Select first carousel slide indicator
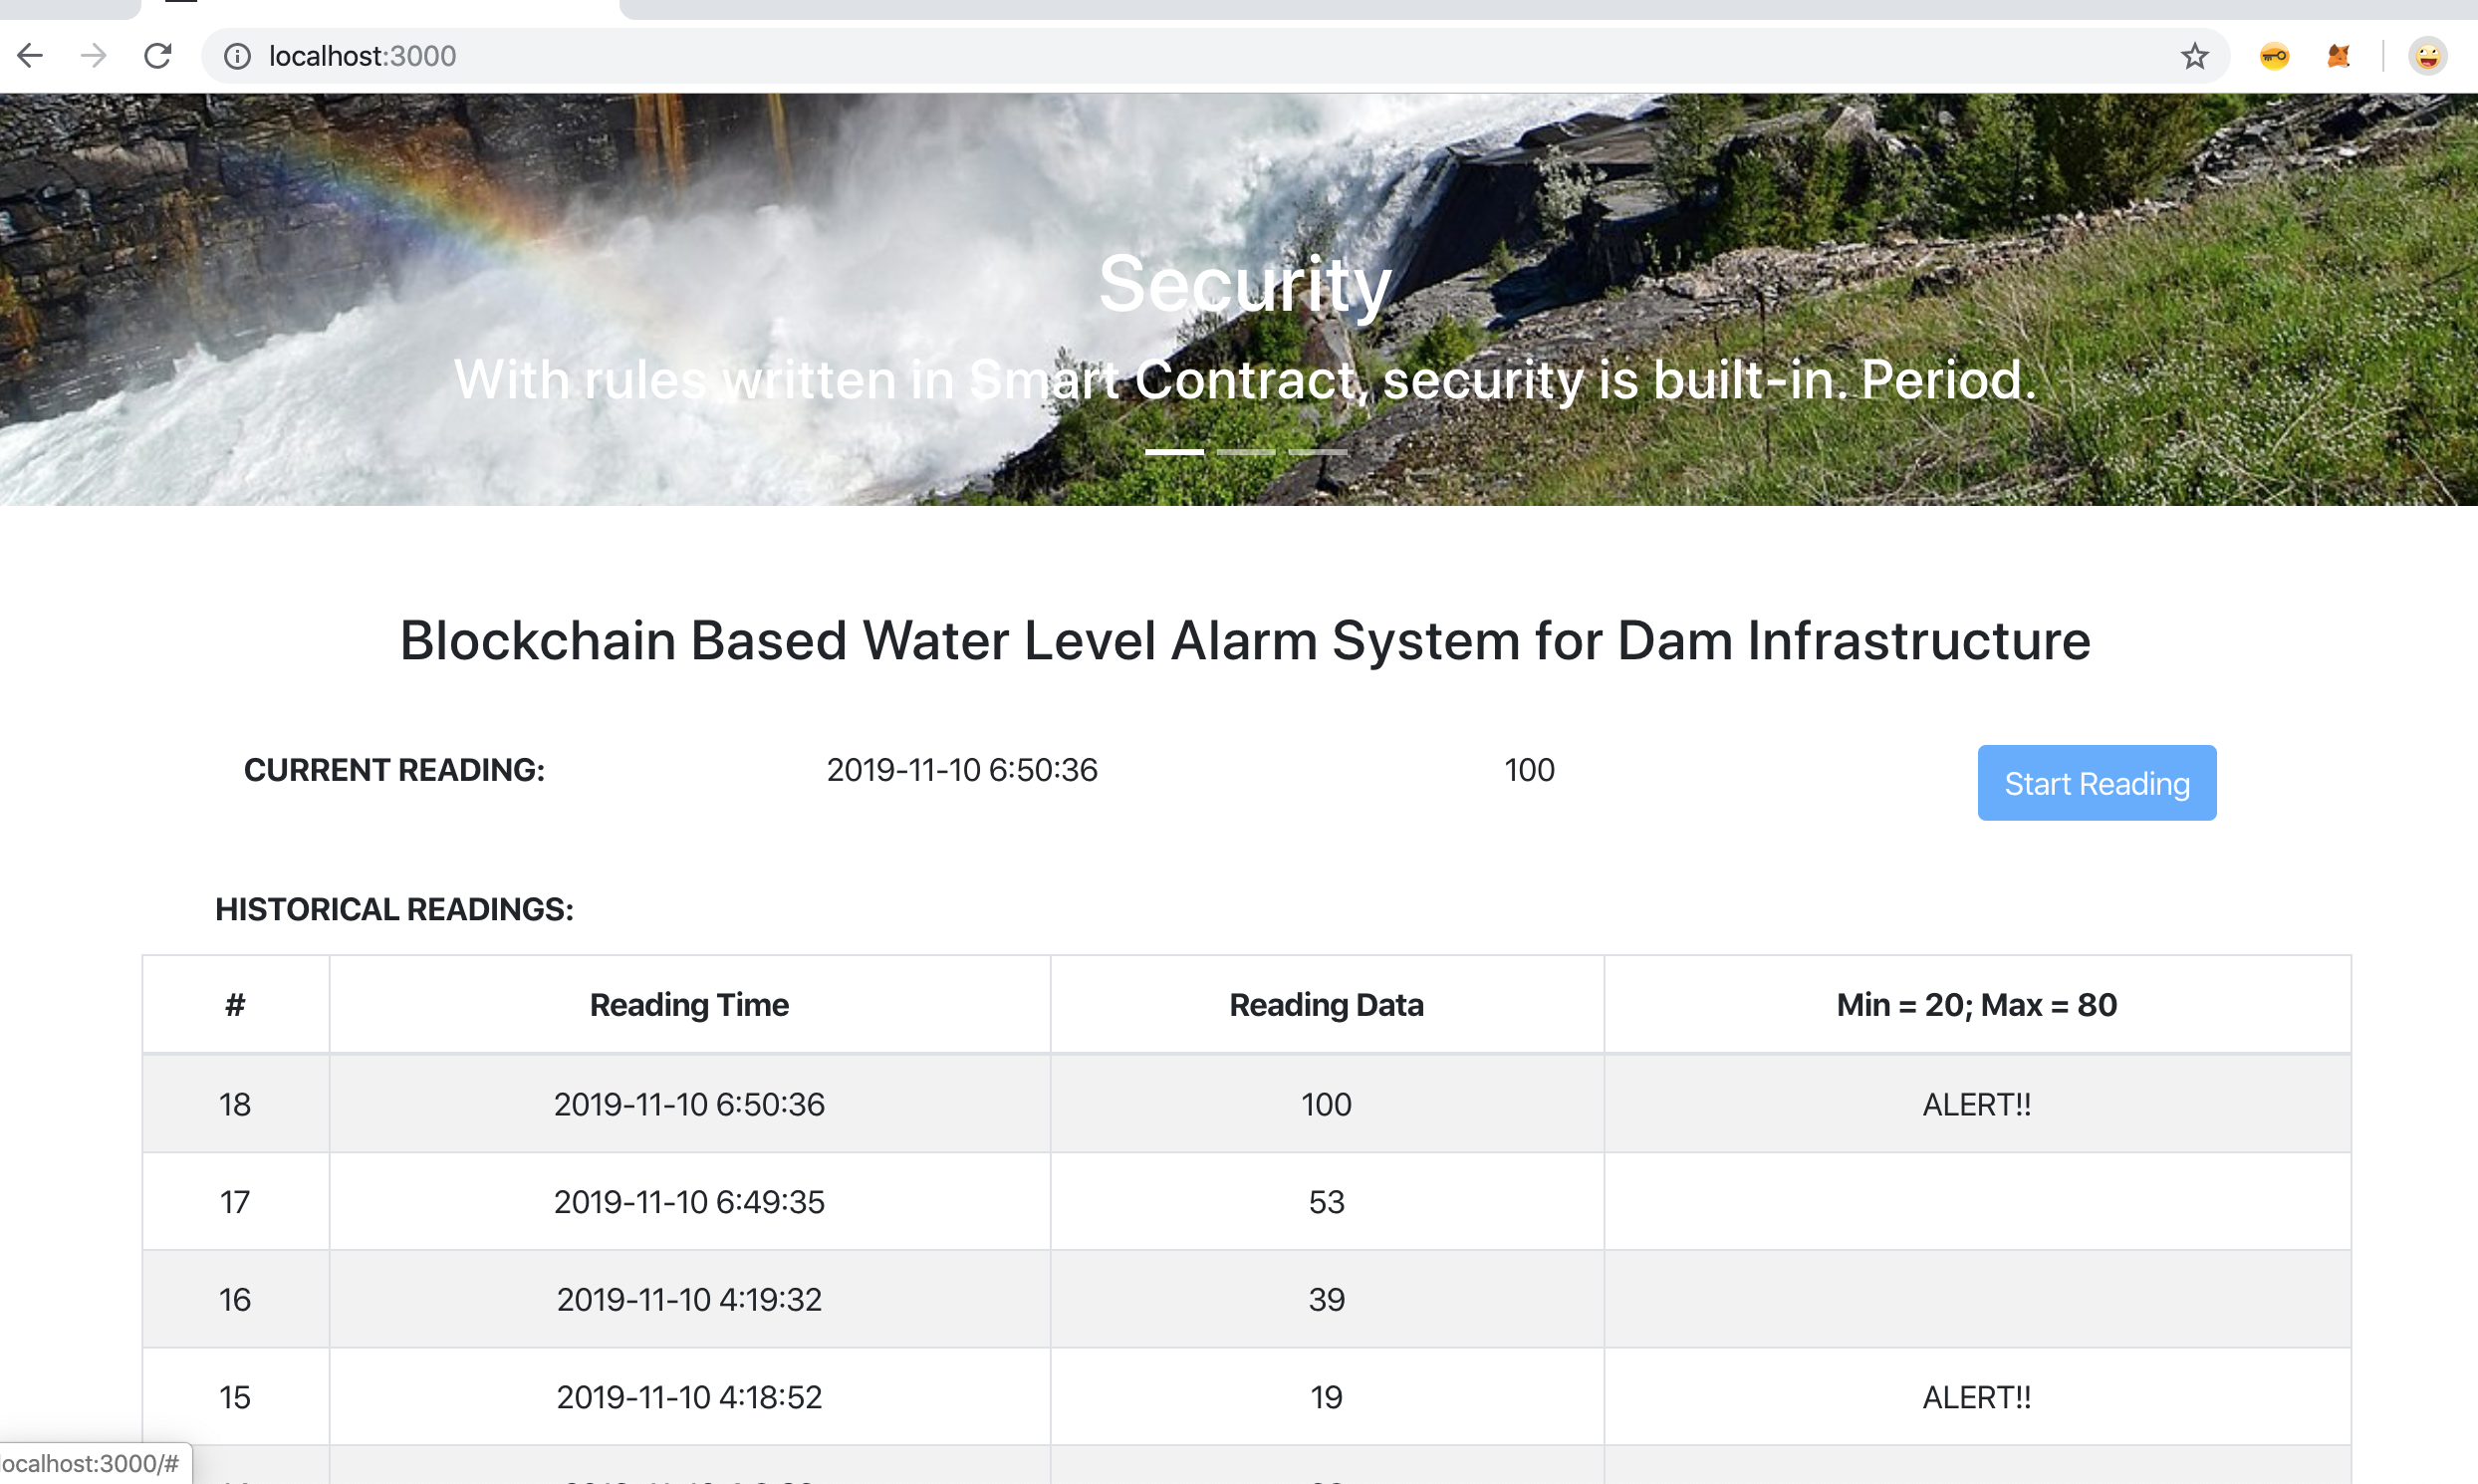2478x1484 pixels. coord(1174,452)
